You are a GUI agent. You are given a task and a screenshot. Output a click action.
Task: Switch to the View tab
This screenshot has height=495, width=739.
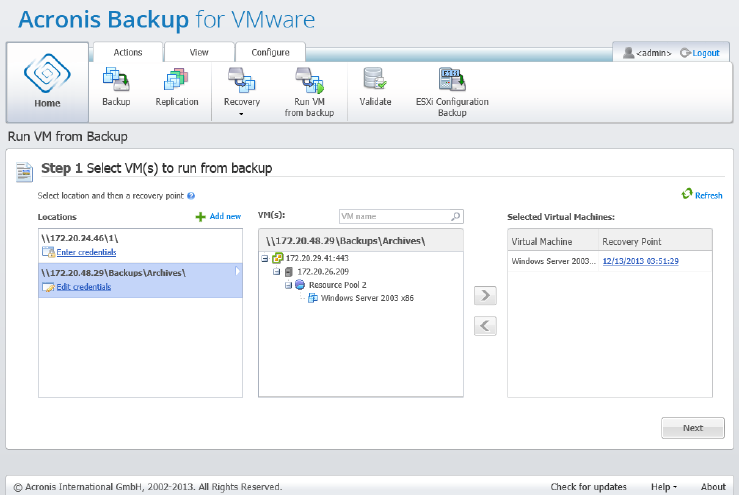pos(199,52)
